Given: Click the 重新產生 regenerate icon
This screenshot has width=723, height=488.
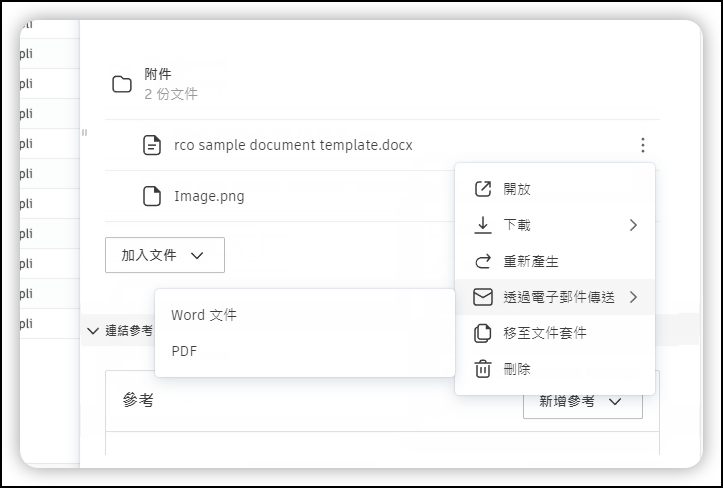Looking at the screenshot, I should click(x=483, y=261).
